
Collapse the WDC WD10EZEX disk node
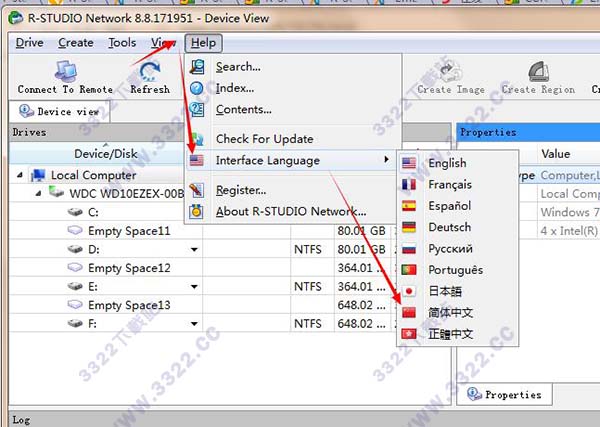(x=38, y=194)
